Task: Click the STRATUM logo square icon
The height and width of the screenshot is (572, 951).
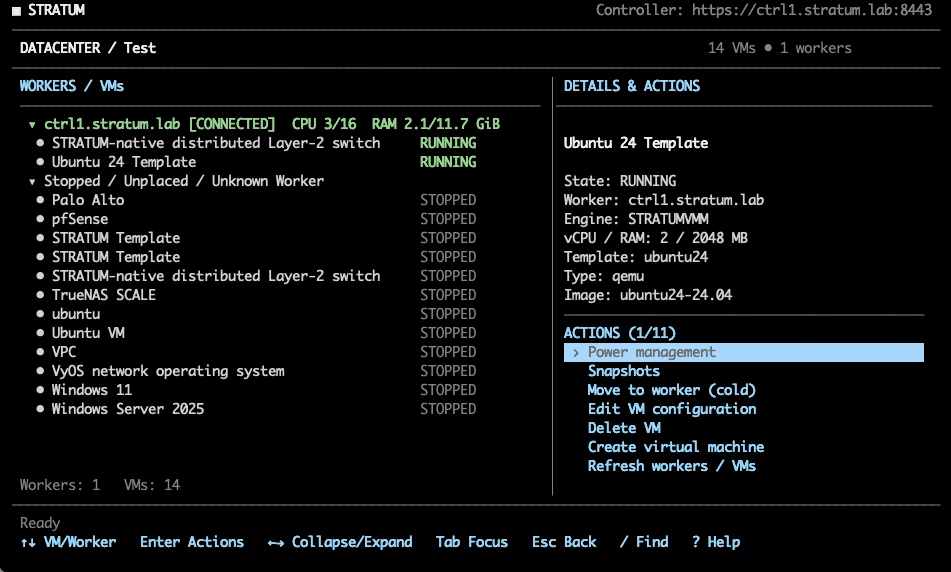Action: [x=16, y=11]
